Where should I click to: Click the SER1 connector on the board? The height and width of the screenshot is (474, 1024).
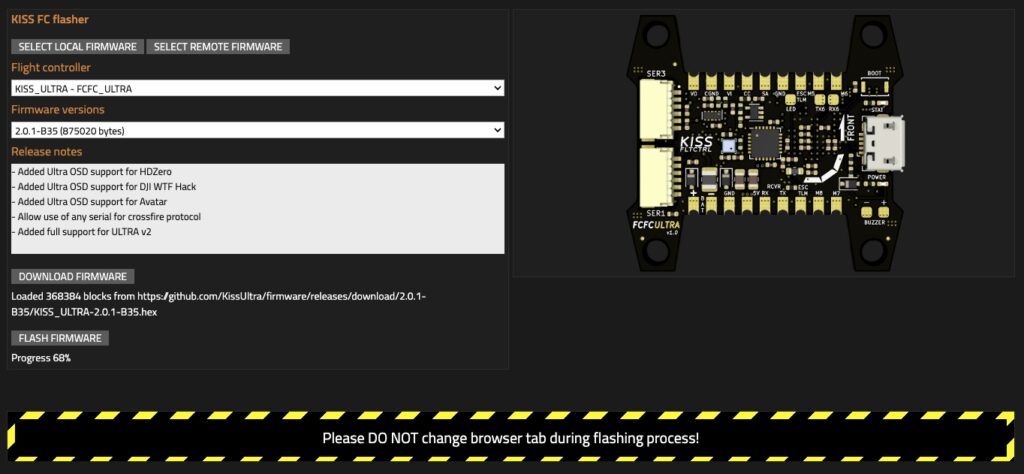click(656, 176)
